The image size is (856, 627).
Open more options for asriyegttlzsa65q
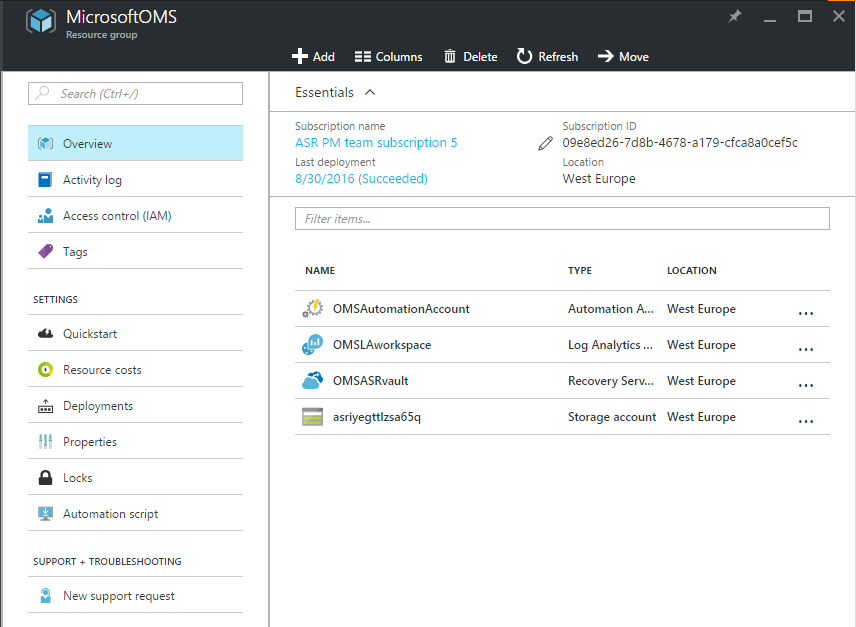point(806,421)
